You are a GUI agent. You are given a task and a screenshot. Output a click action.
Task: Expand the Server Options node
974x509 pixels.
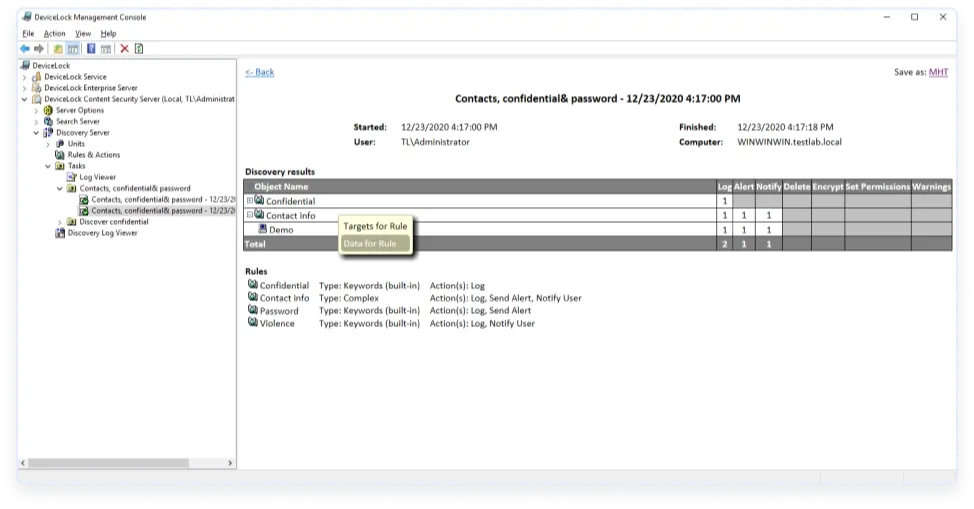click(37, 111)
